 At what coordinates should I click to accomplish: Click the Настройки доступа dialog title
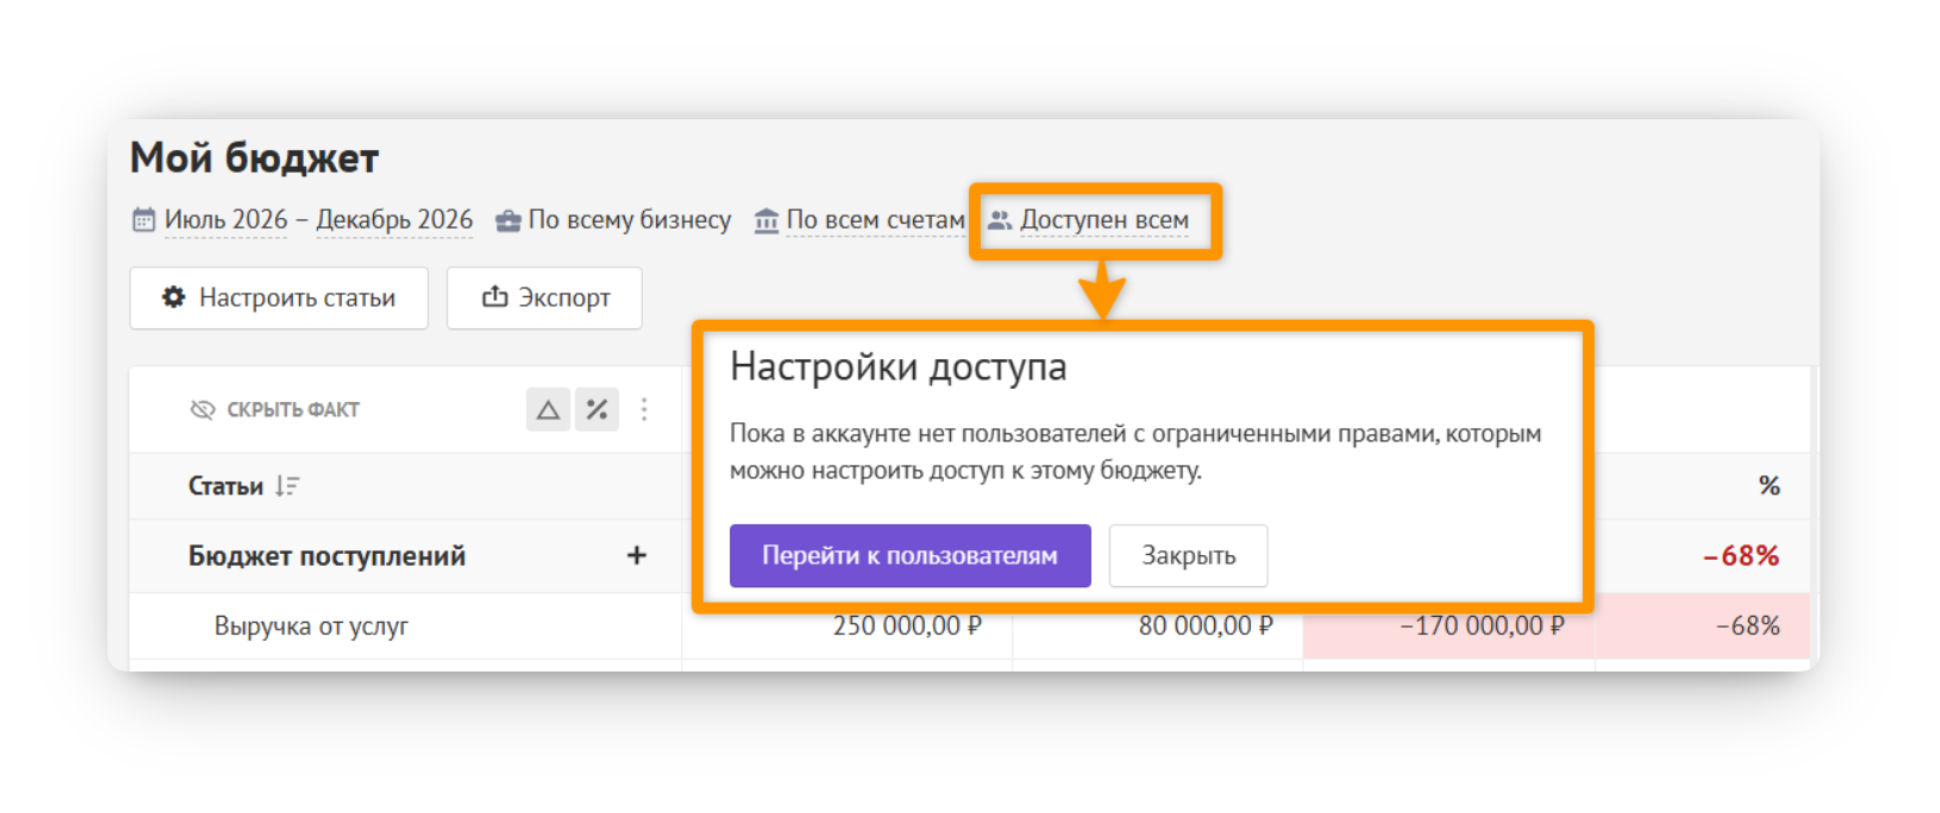[898, 367]
